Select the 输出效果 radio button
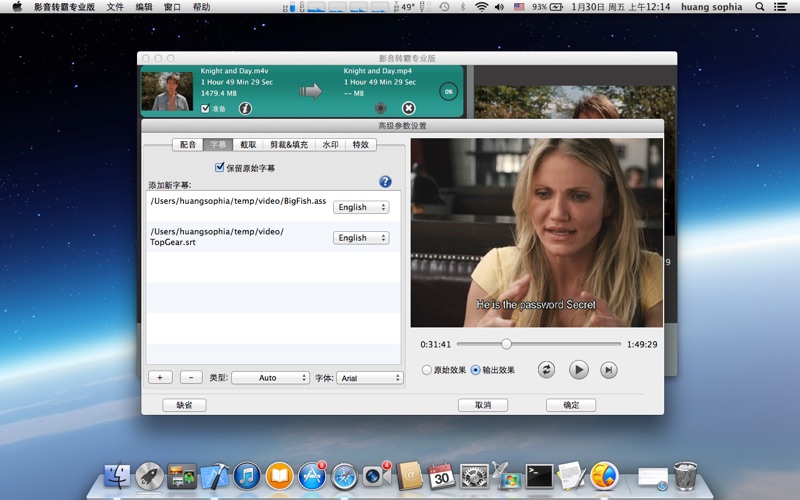Screen dimensions: 800x500 475,370
